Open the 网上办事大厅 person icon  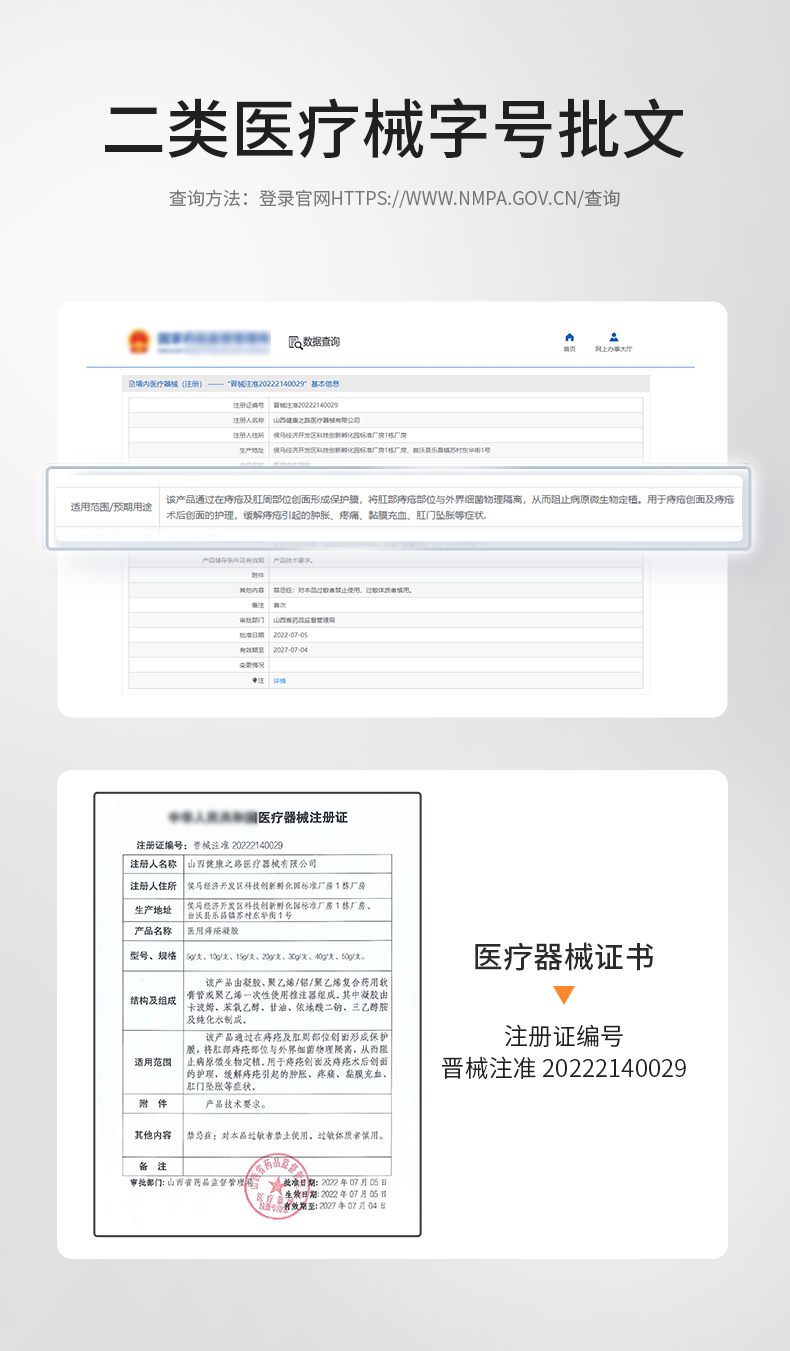[614, 338]
